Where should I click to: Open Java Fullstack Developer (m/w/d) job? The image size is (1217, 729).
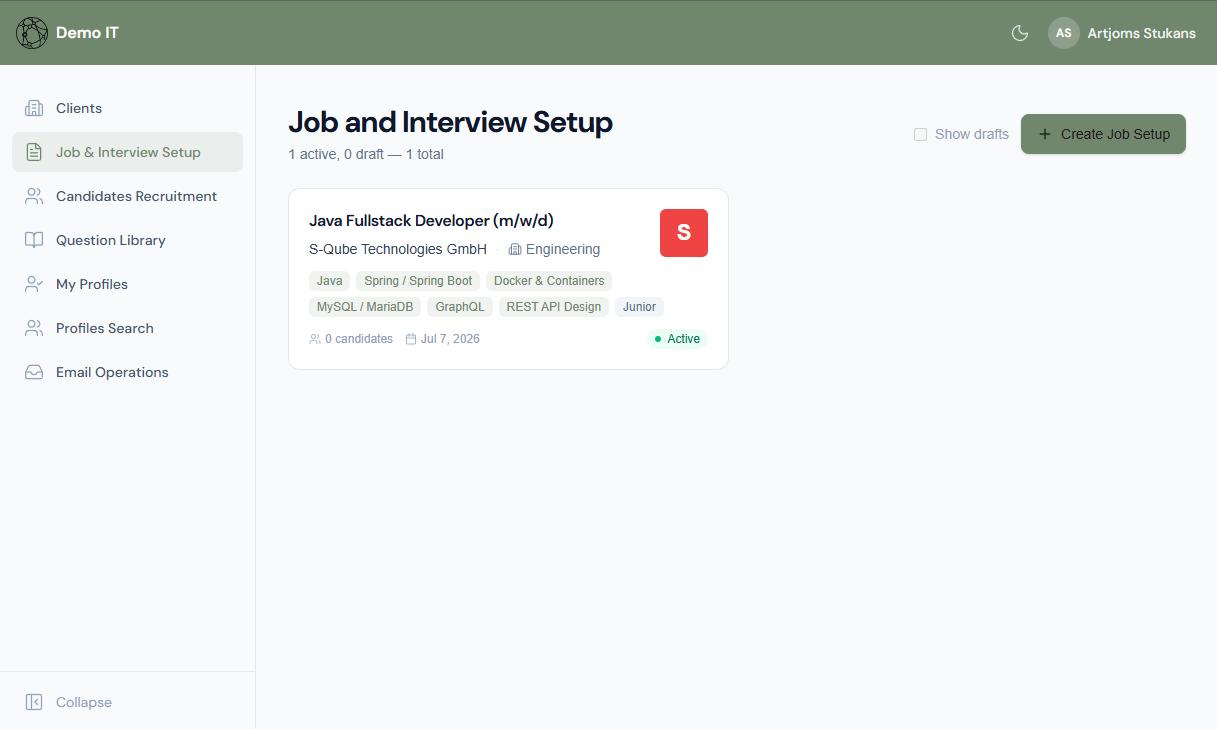431,221
